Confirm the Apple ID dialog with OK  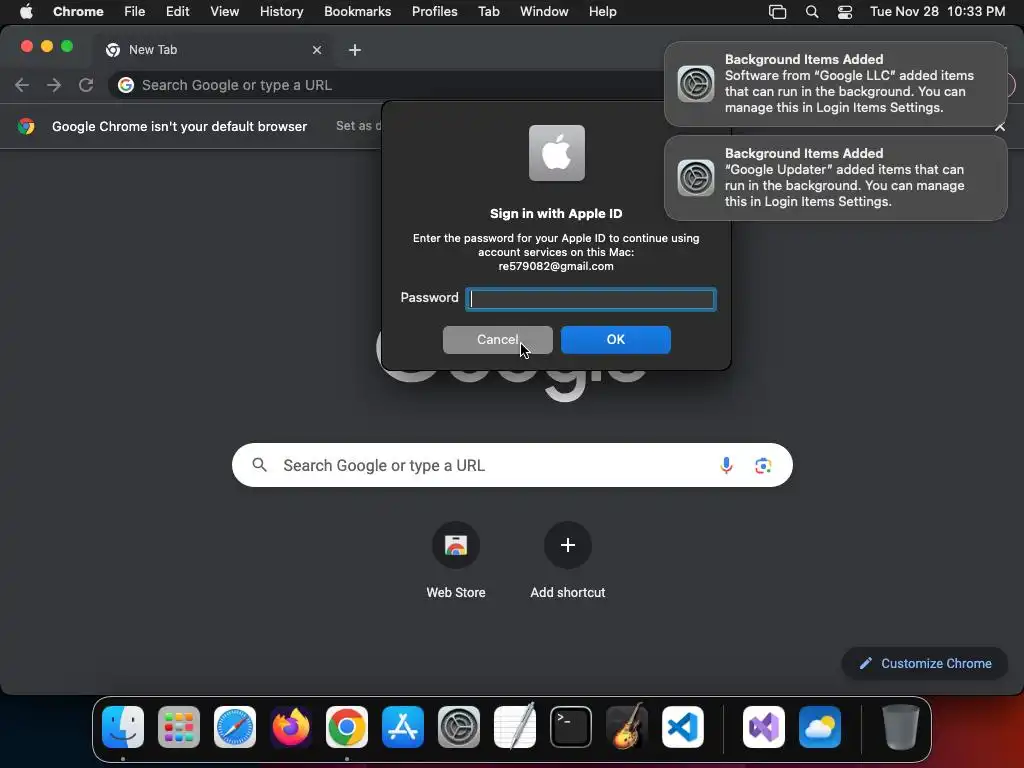616,340
